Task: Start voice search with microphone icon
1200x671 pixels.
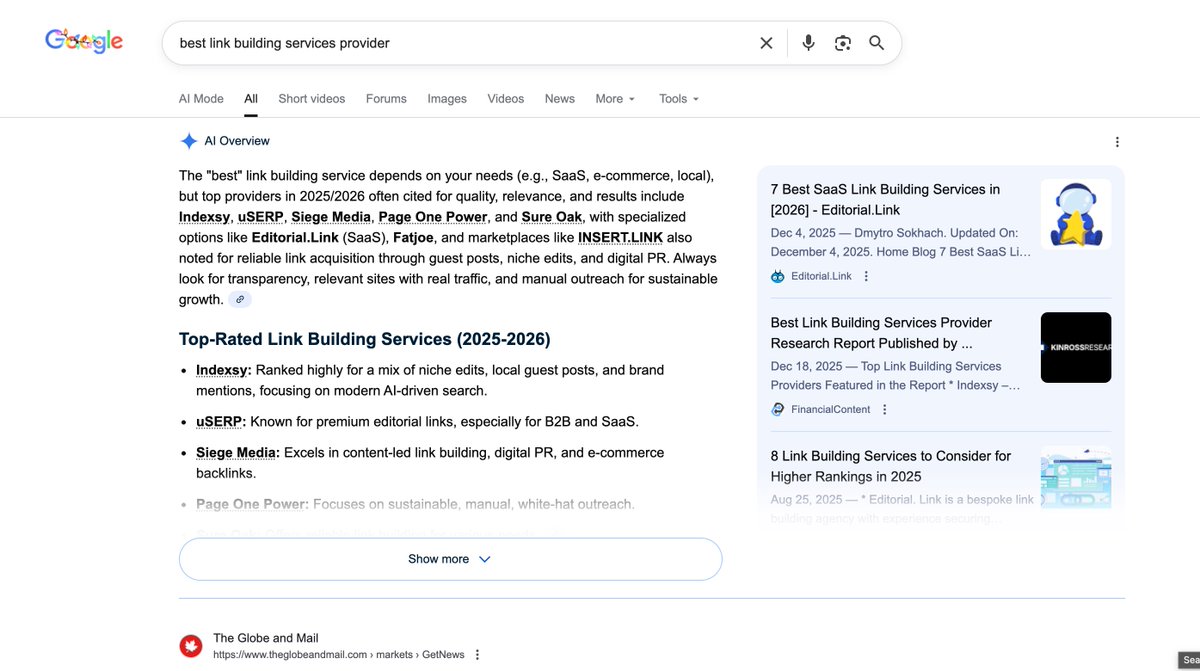Action: point(808,43)
